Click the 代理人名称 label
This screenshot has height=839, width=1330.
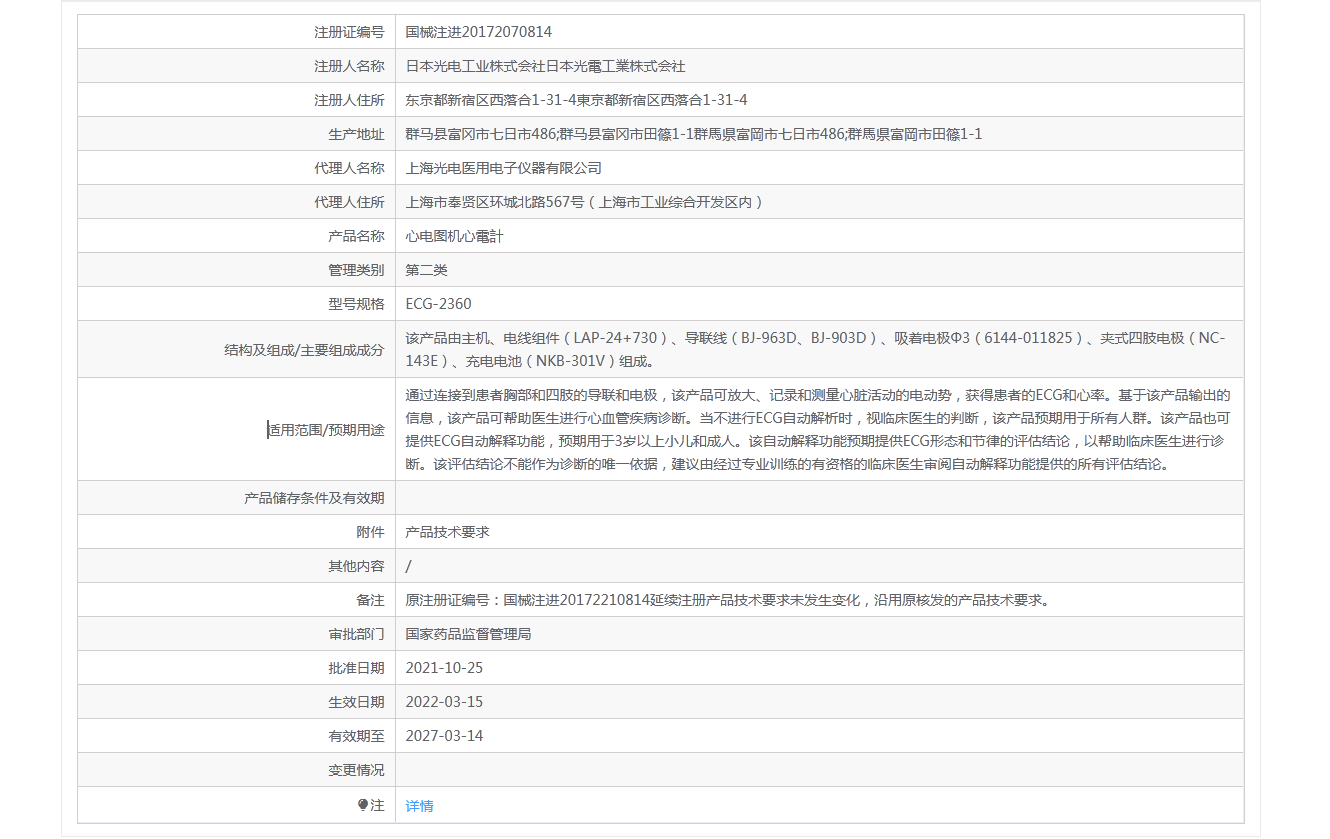(x=349, y=168)
